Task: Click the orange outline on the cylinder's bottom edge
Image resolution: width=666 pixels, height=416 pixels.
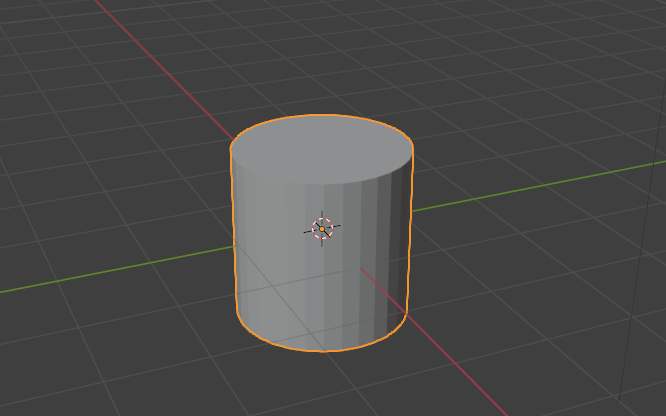Action: pos(321,351)
